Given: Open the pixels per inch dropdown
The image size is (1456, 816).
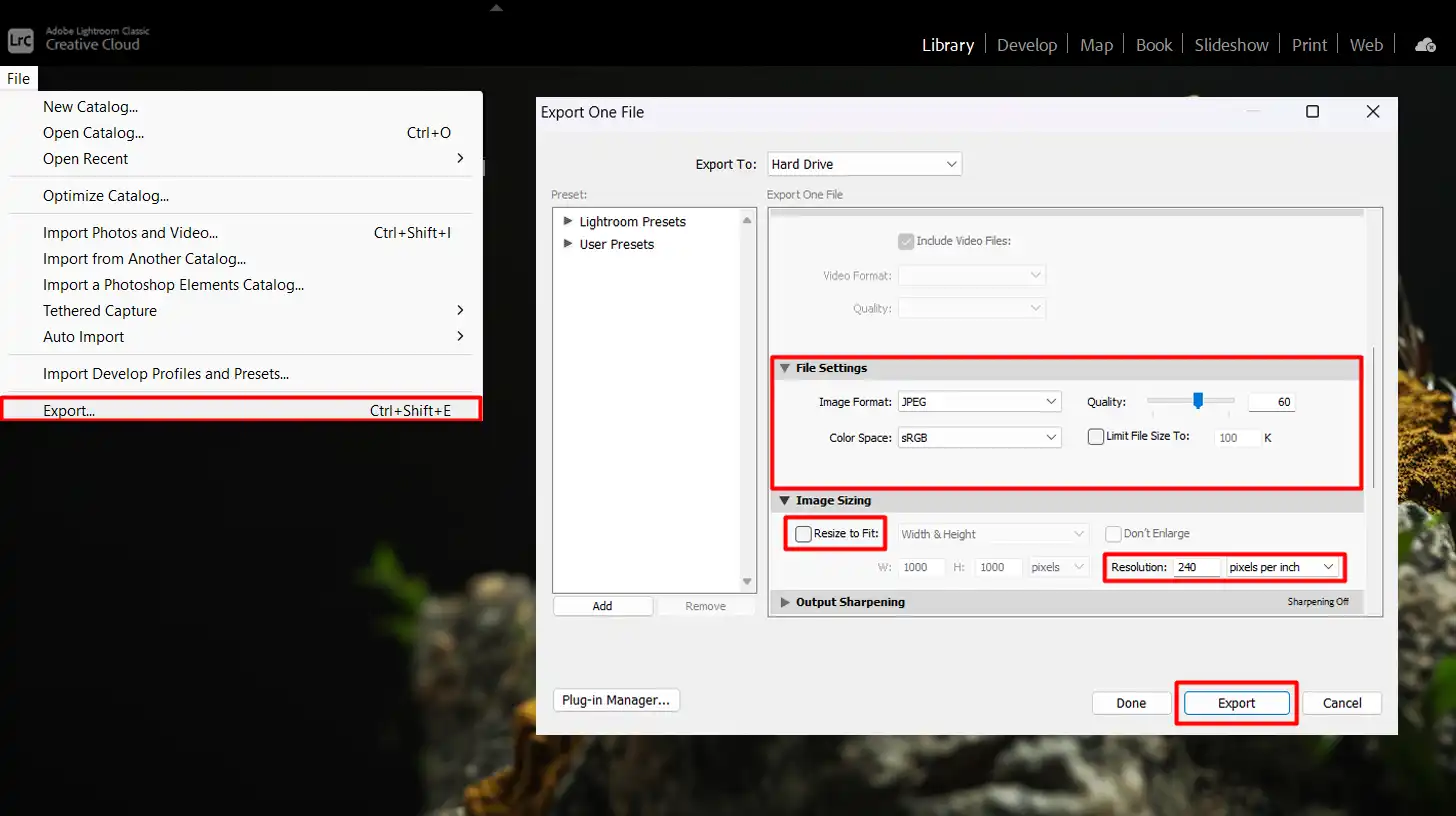Looking at the screenshot, I should [1282, 567].
